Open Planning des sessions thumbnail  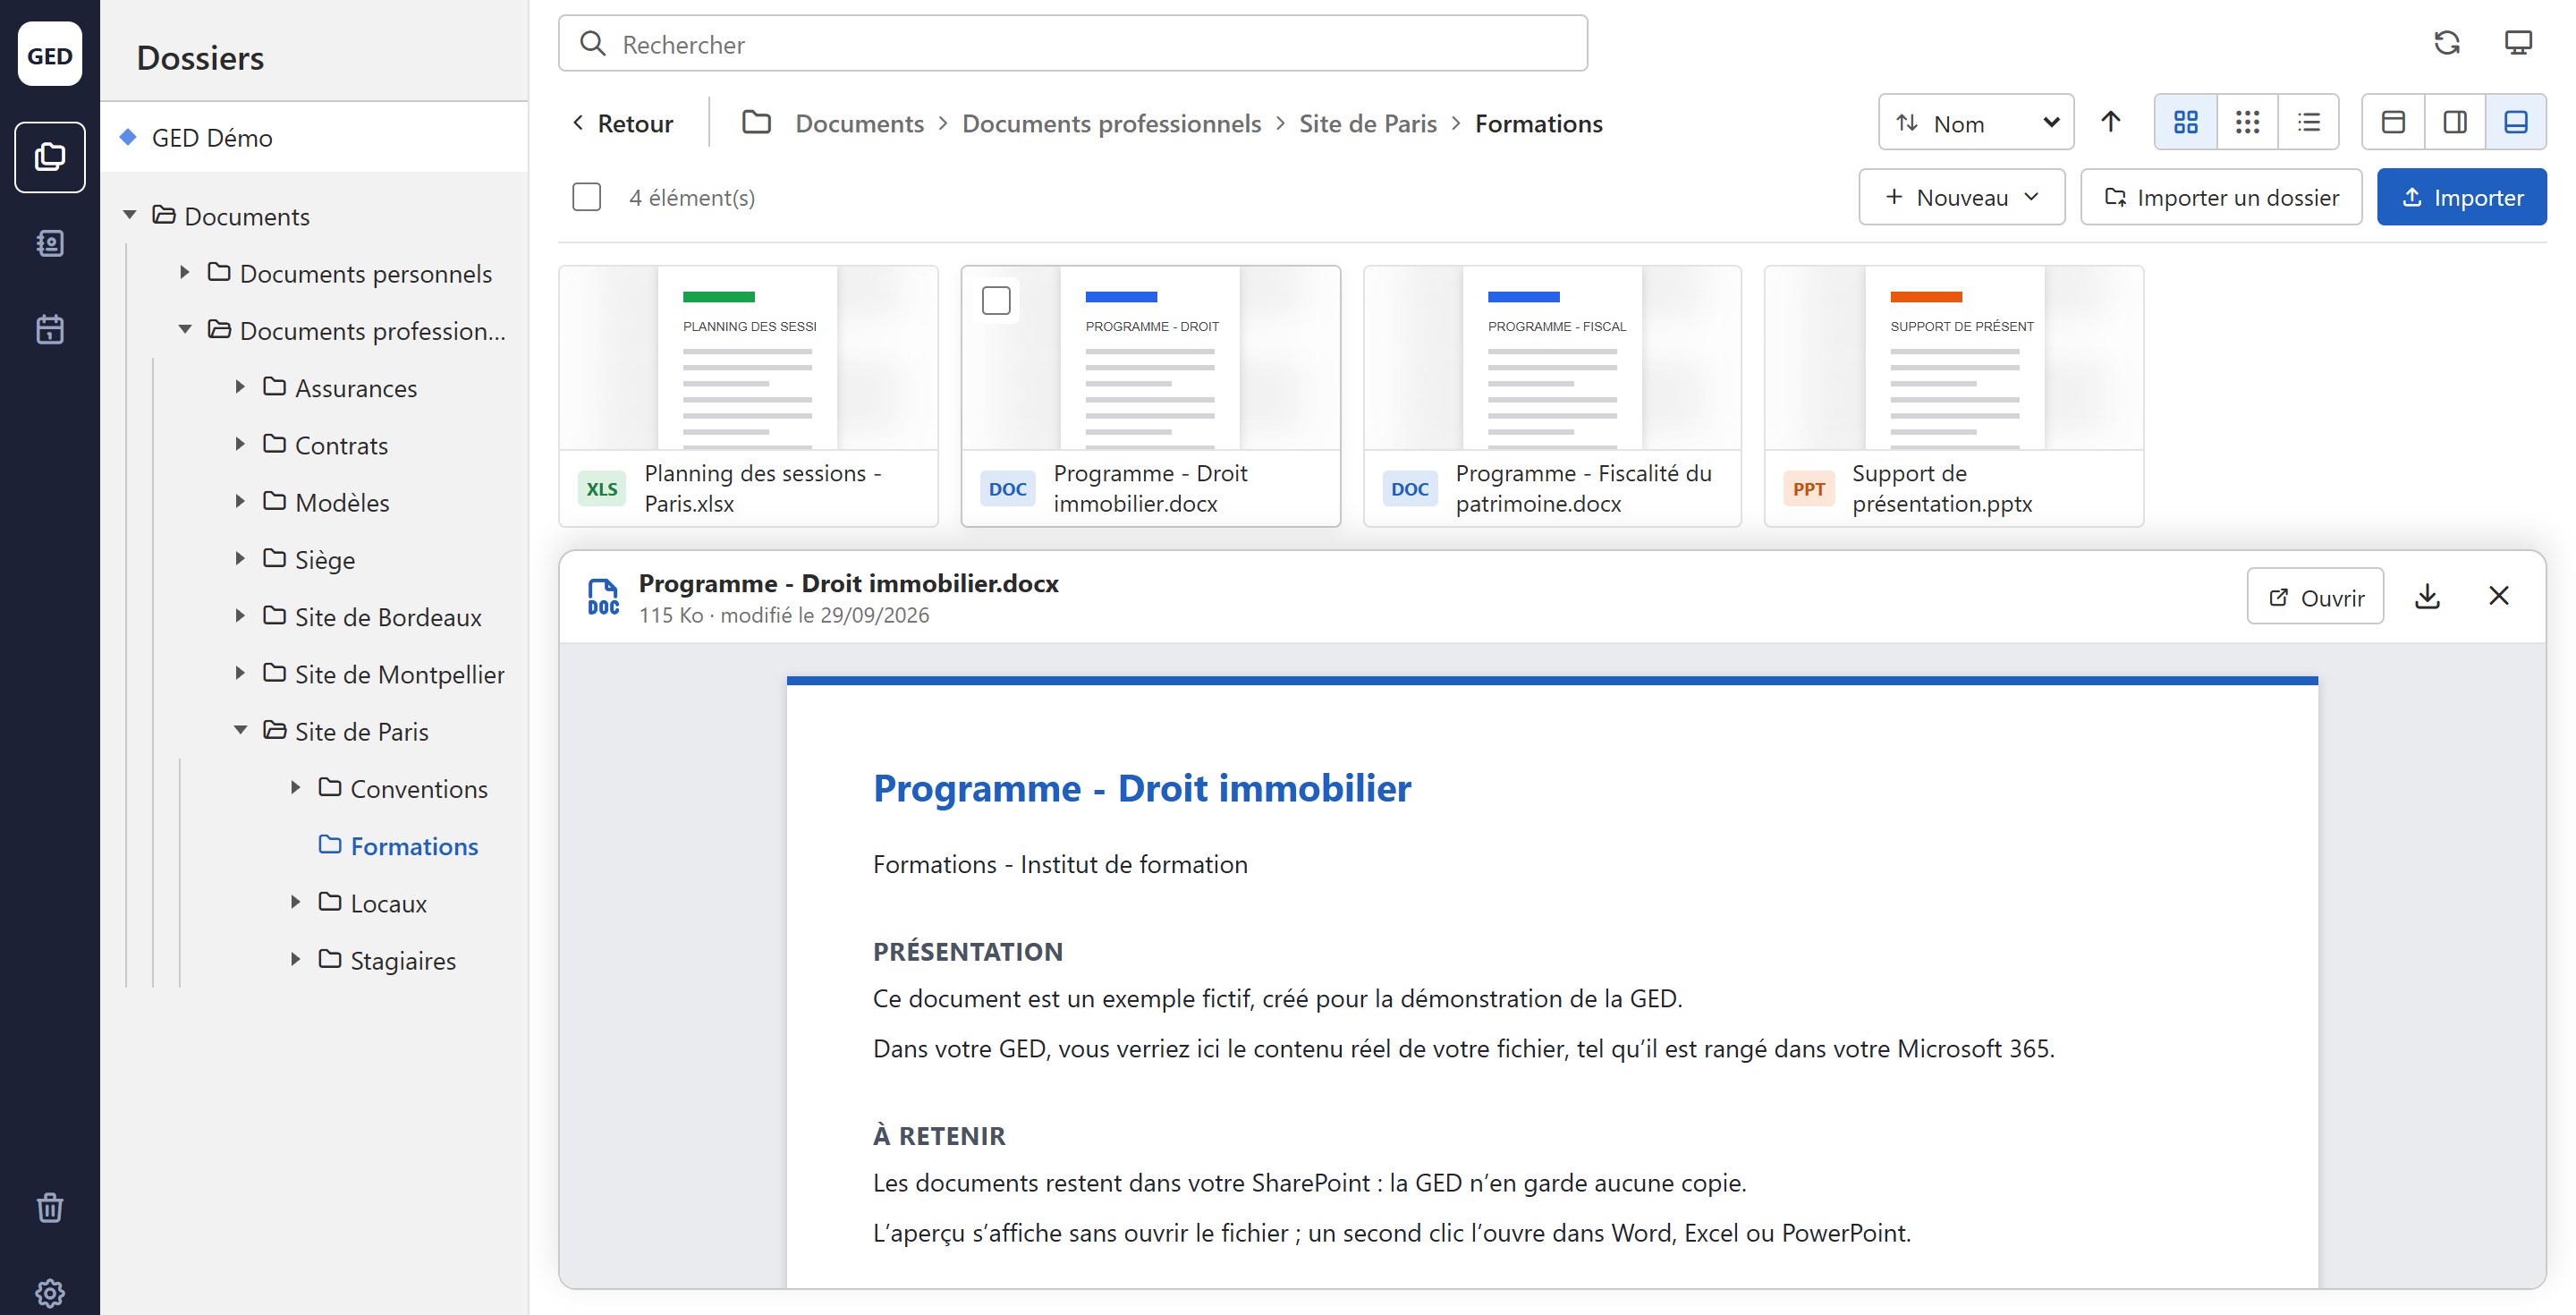[749, 358]
